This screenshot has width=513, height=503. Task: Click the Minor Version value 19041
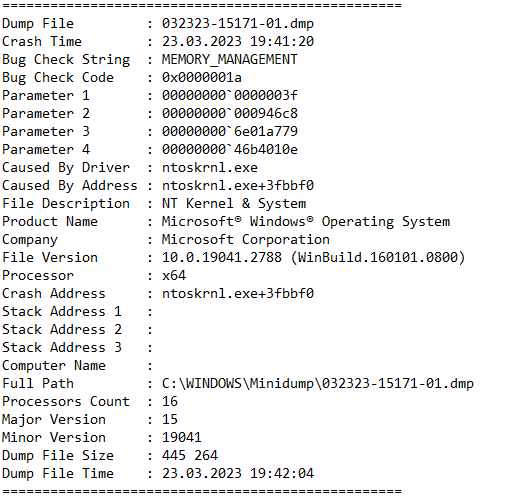[182, 438]
